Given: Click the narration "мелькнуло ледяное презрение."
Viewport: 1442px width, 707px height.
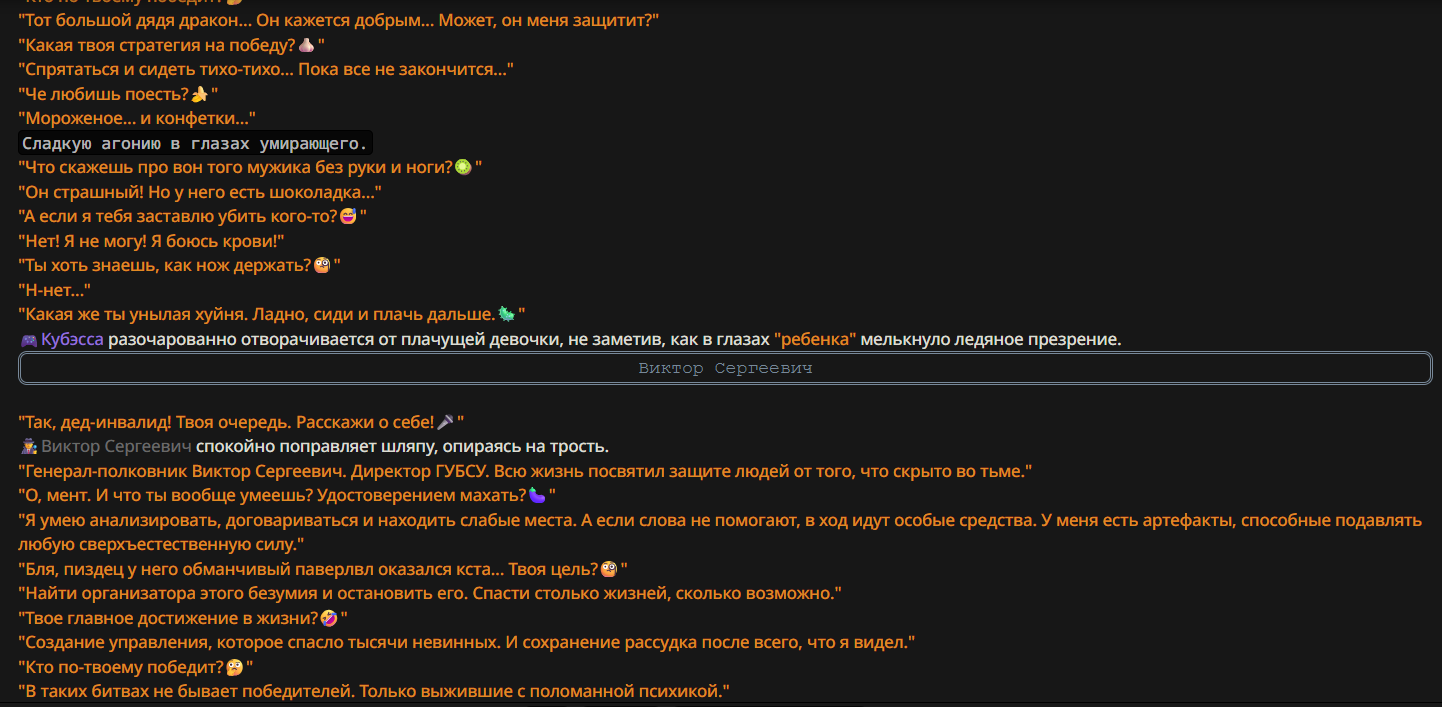Looking at the screenshot, I should [991, 339].
